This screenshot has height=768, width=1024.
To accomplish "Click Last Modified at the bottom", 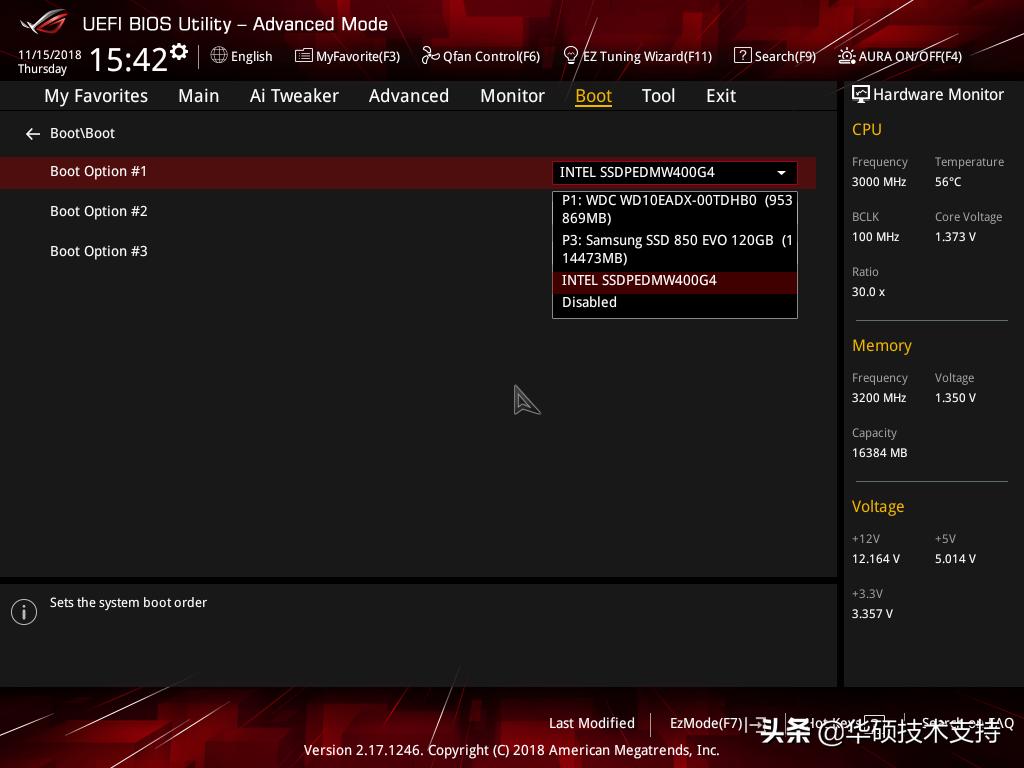I will coord(592,723).
